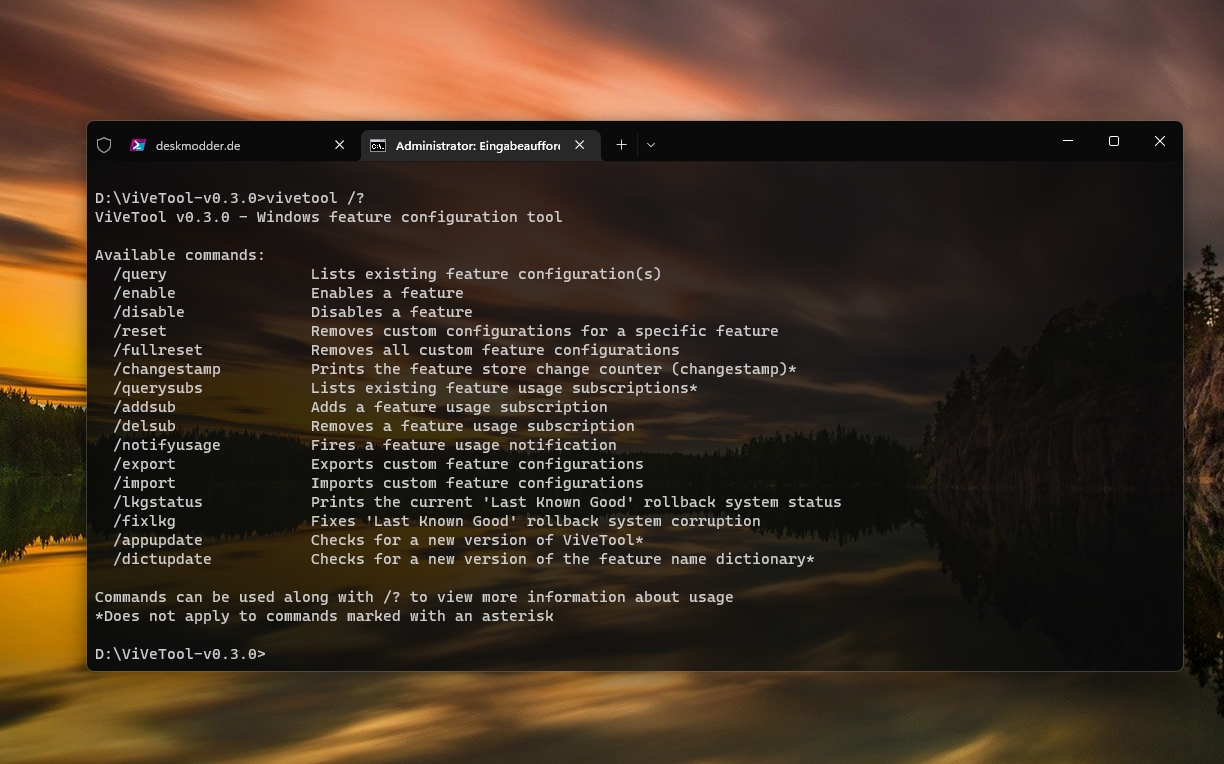Close the deskmodder.de tab
This screenshot has width=1224, height=764.
[x=339, y=145]
